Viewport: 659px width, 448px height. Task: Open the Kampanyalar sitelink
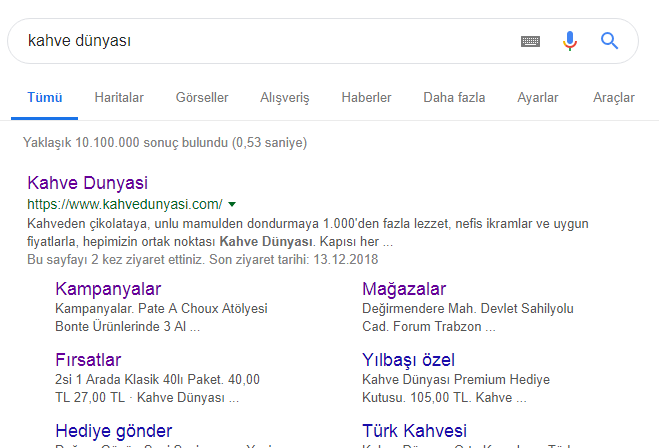click(108, 289)
